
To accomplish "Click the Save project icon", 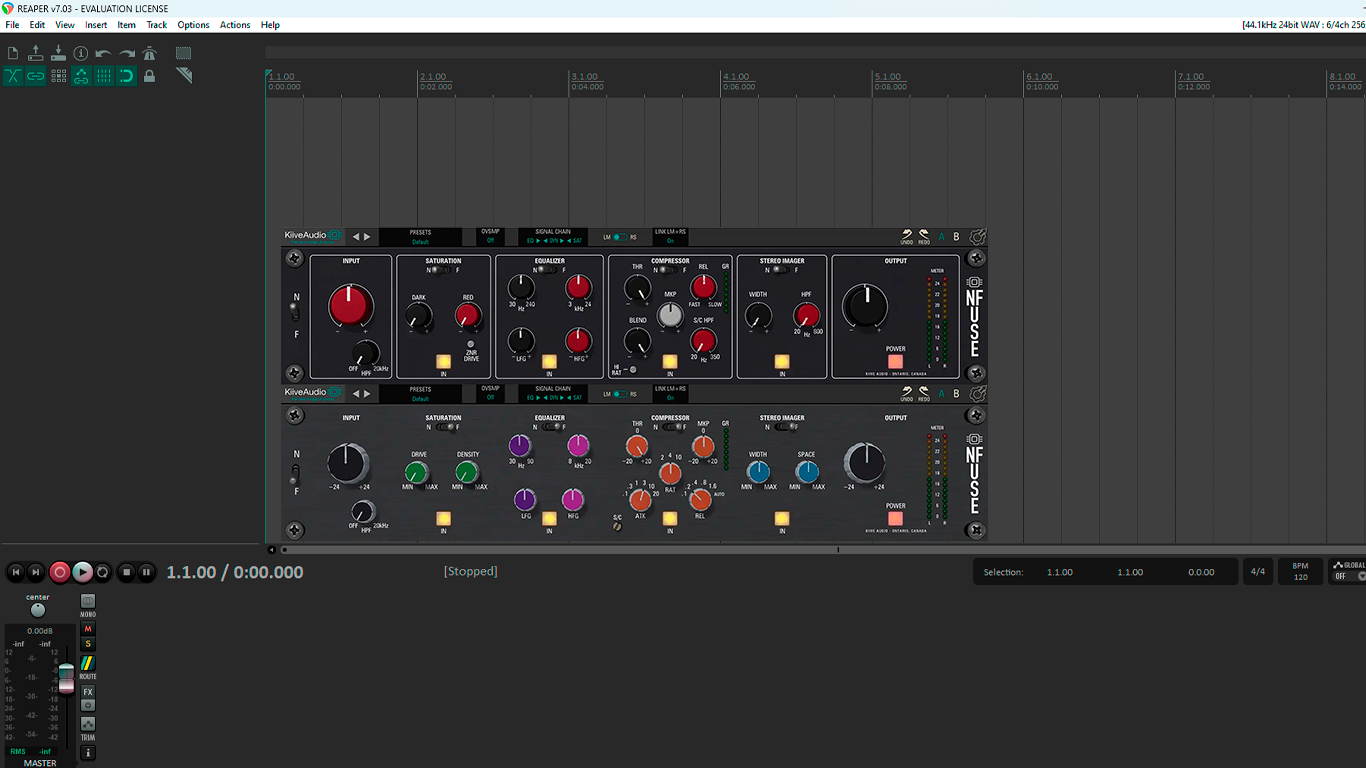I will [58, 53].
